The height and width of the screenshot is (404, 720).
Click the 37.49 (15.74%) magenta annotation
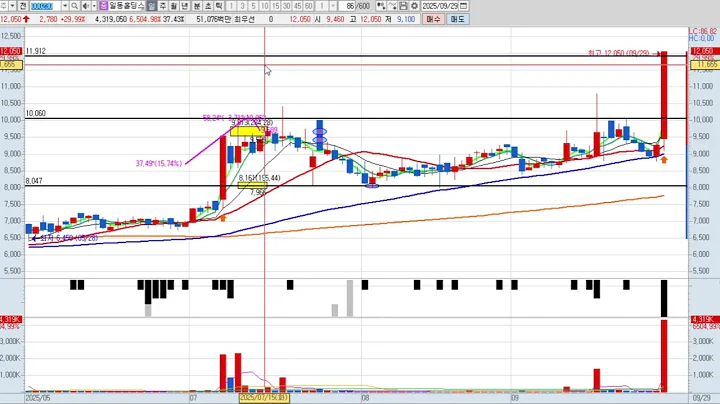tap(159, 163)
